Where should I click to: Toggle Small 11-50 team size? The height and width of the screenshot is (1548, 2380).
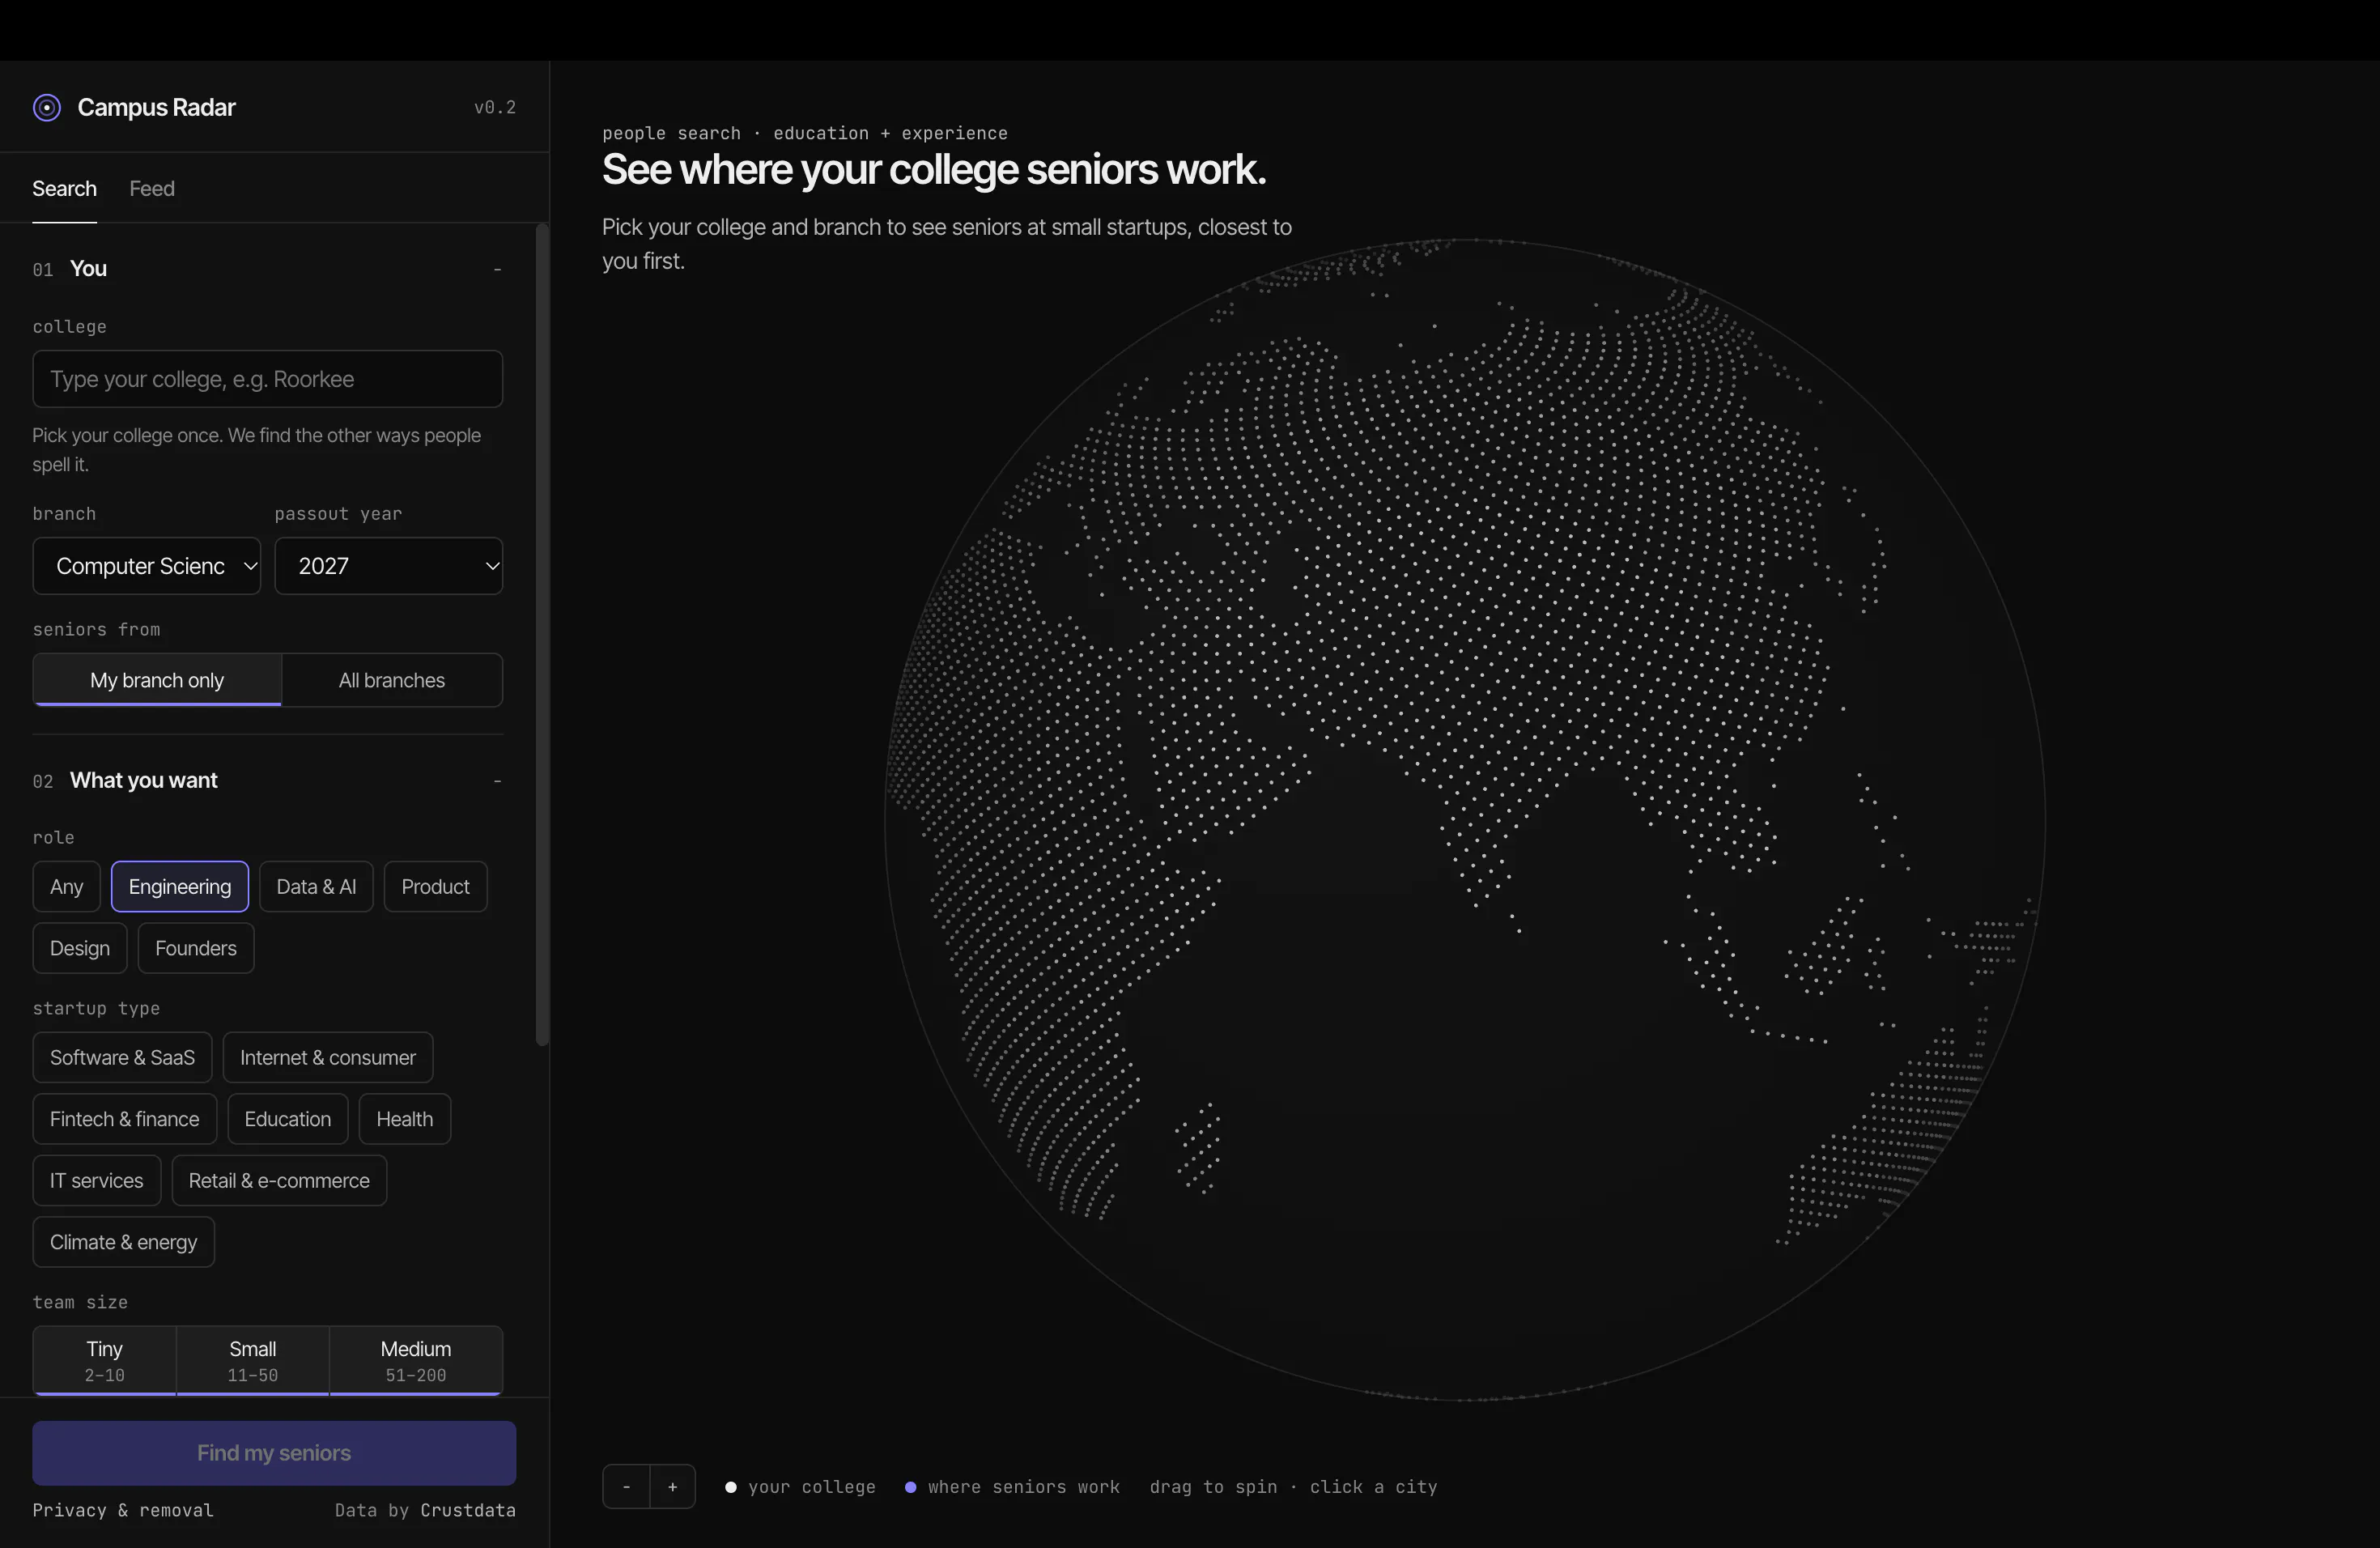tap(253, 1360)
